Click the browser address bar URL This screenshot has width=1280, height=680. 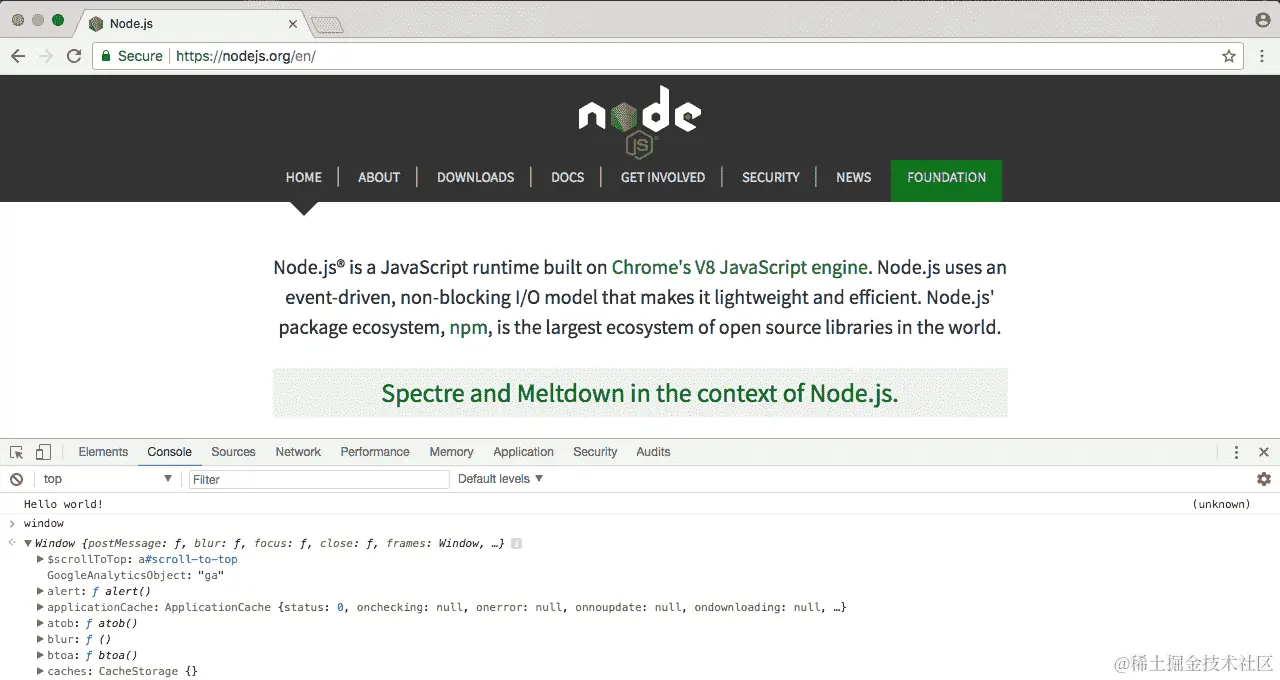(x=246, y=56)
